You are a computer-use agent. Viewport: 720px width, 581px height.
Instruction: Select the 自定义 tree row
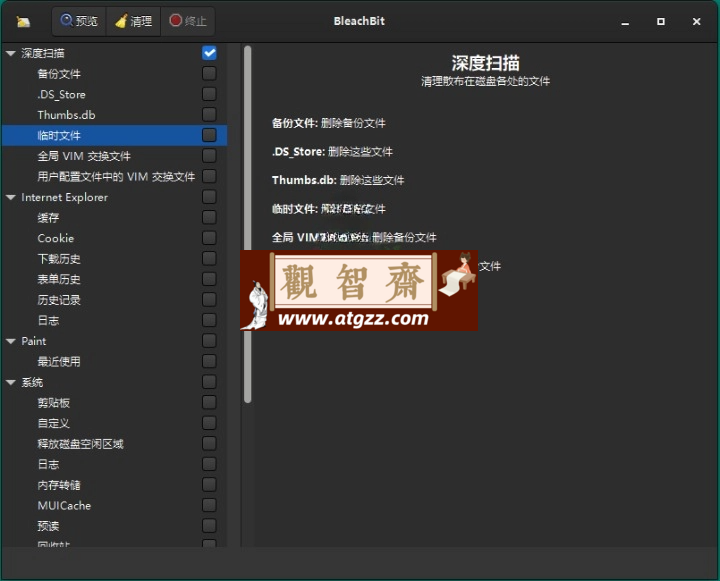[114, 423]
